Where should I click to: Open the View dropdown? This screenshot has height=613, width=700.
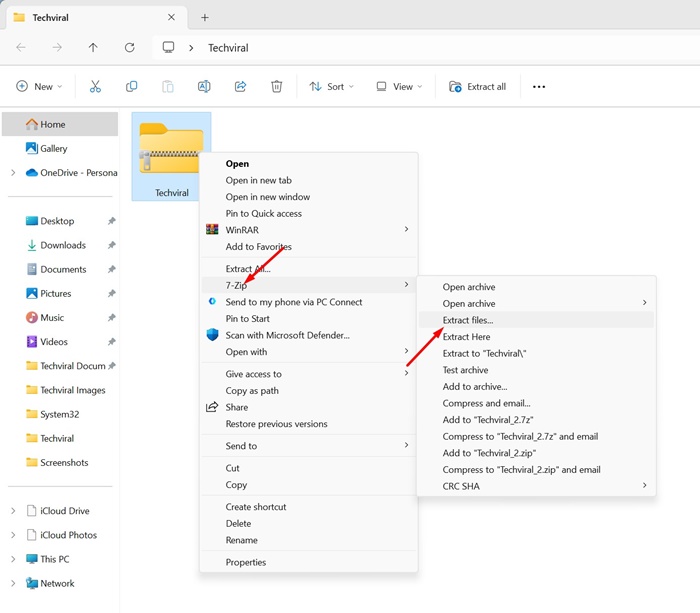[x=399, y=87]
